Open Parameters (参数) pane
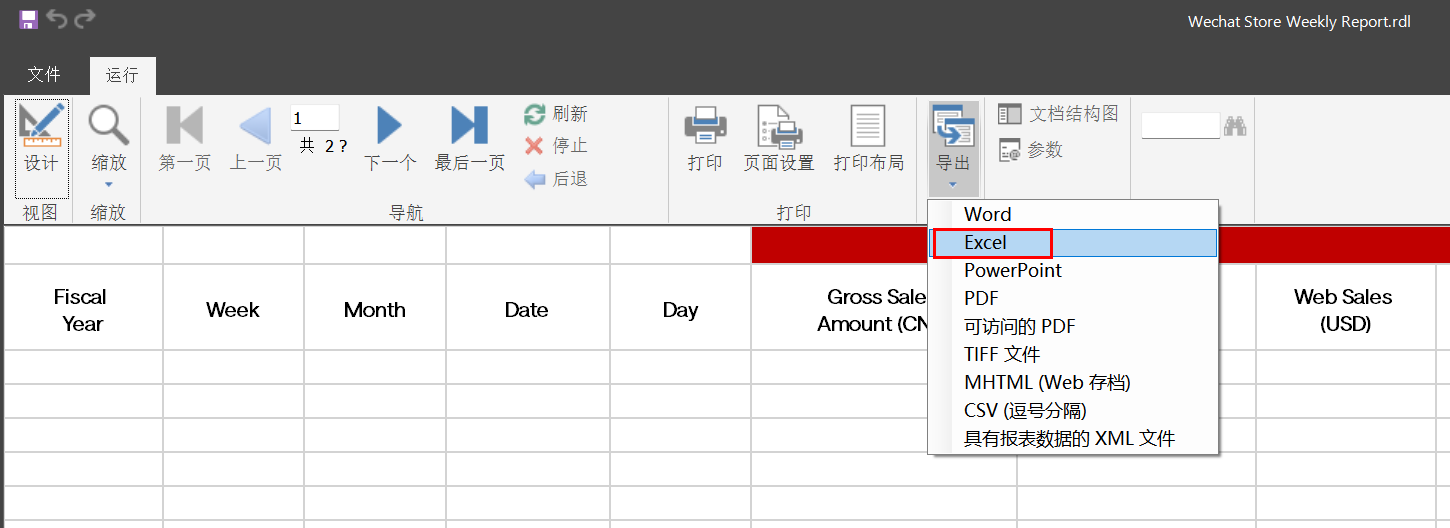Screen dimensions: 1450x528 (1031, 150)
